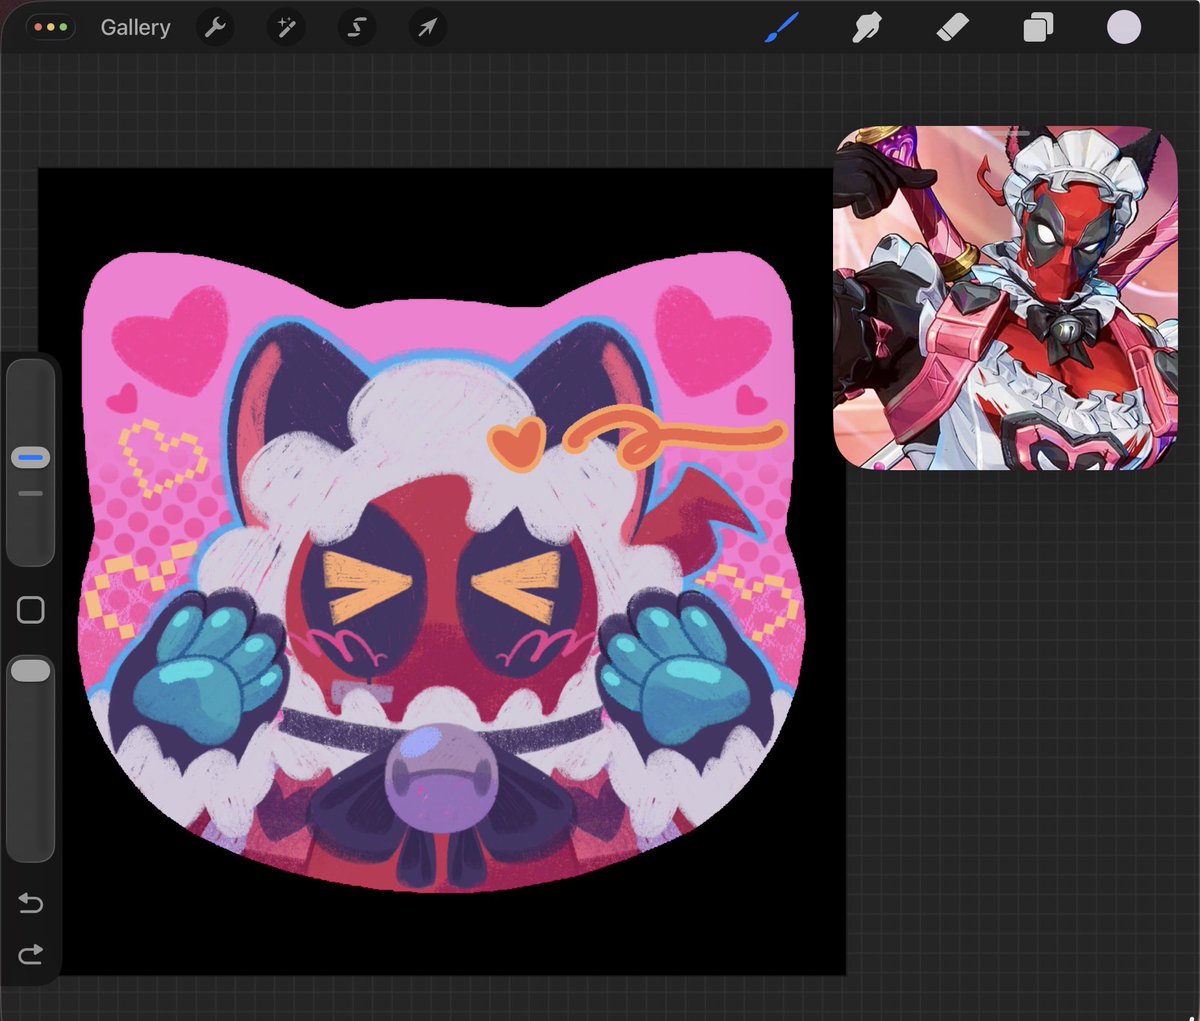Click the brush opacity slider handle
This screenshot has width=1200, height=1021.
pyautogui.click(x=30, y=671)
